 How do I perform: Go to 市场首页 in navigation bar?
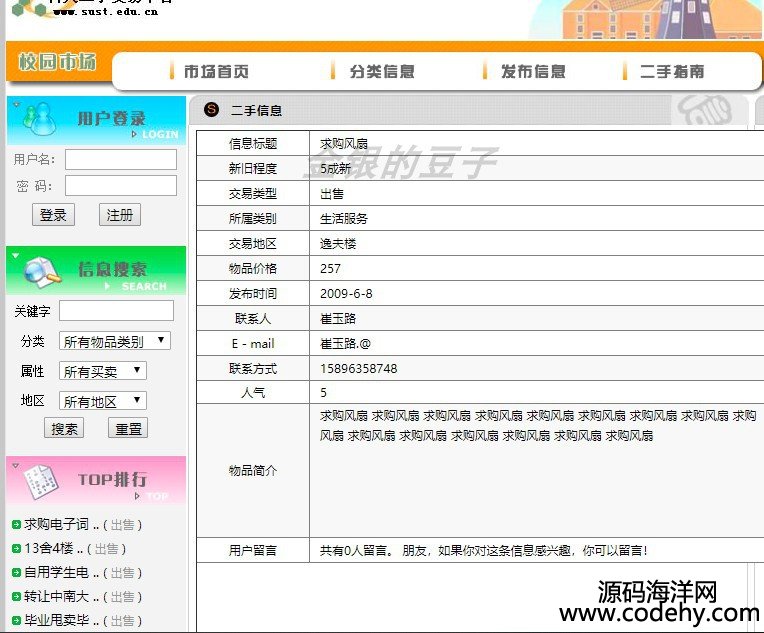[215, 71]
